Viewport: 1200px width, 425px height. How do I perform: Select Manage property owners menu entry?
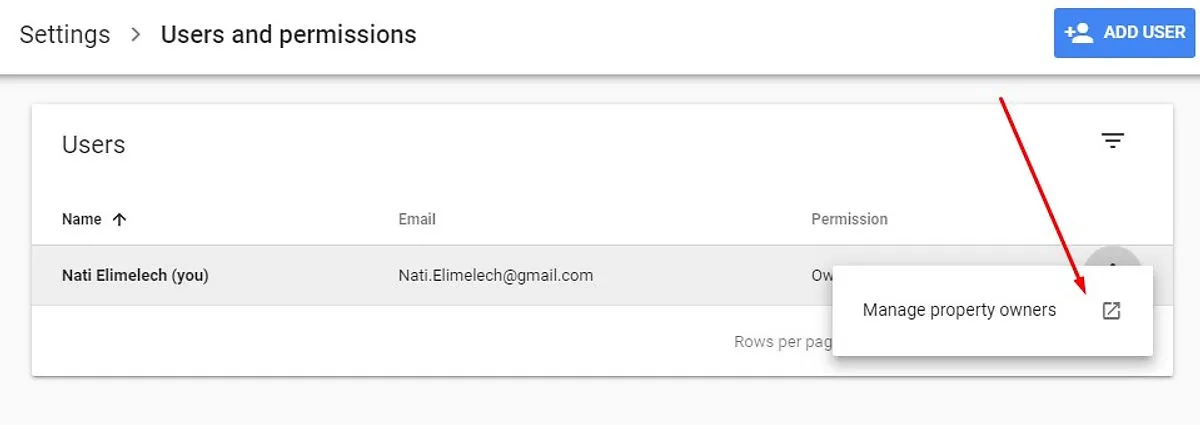959,310
